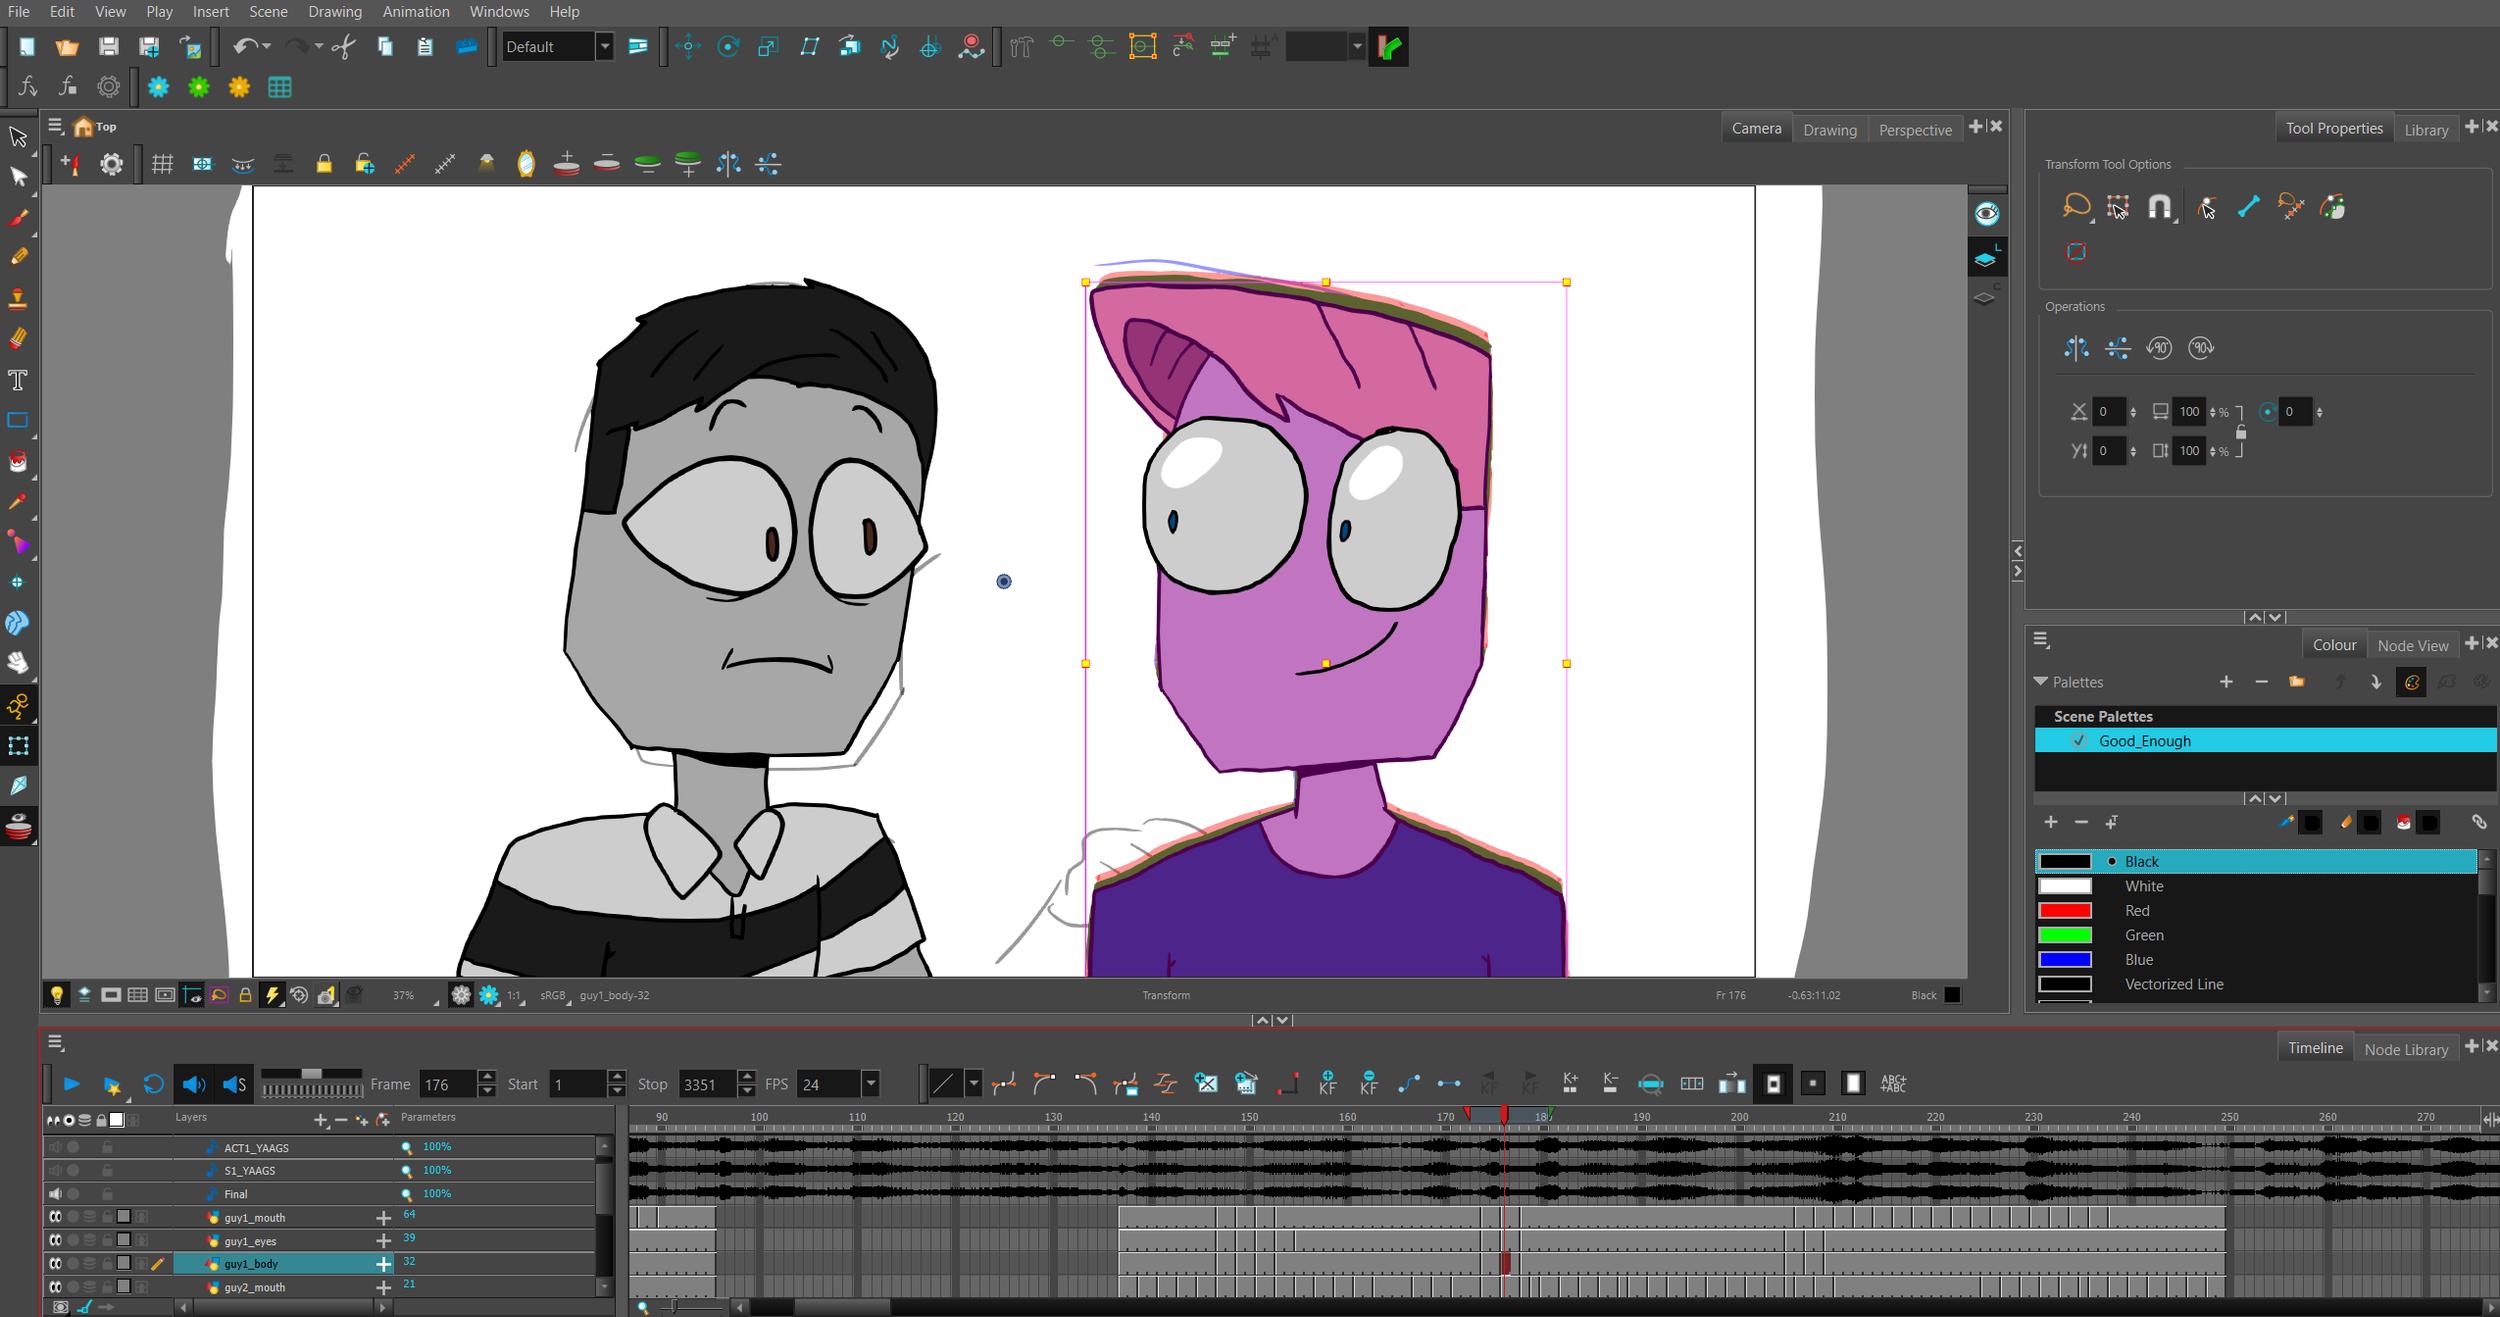Click the Add colour plus button

pos(2051,822)
